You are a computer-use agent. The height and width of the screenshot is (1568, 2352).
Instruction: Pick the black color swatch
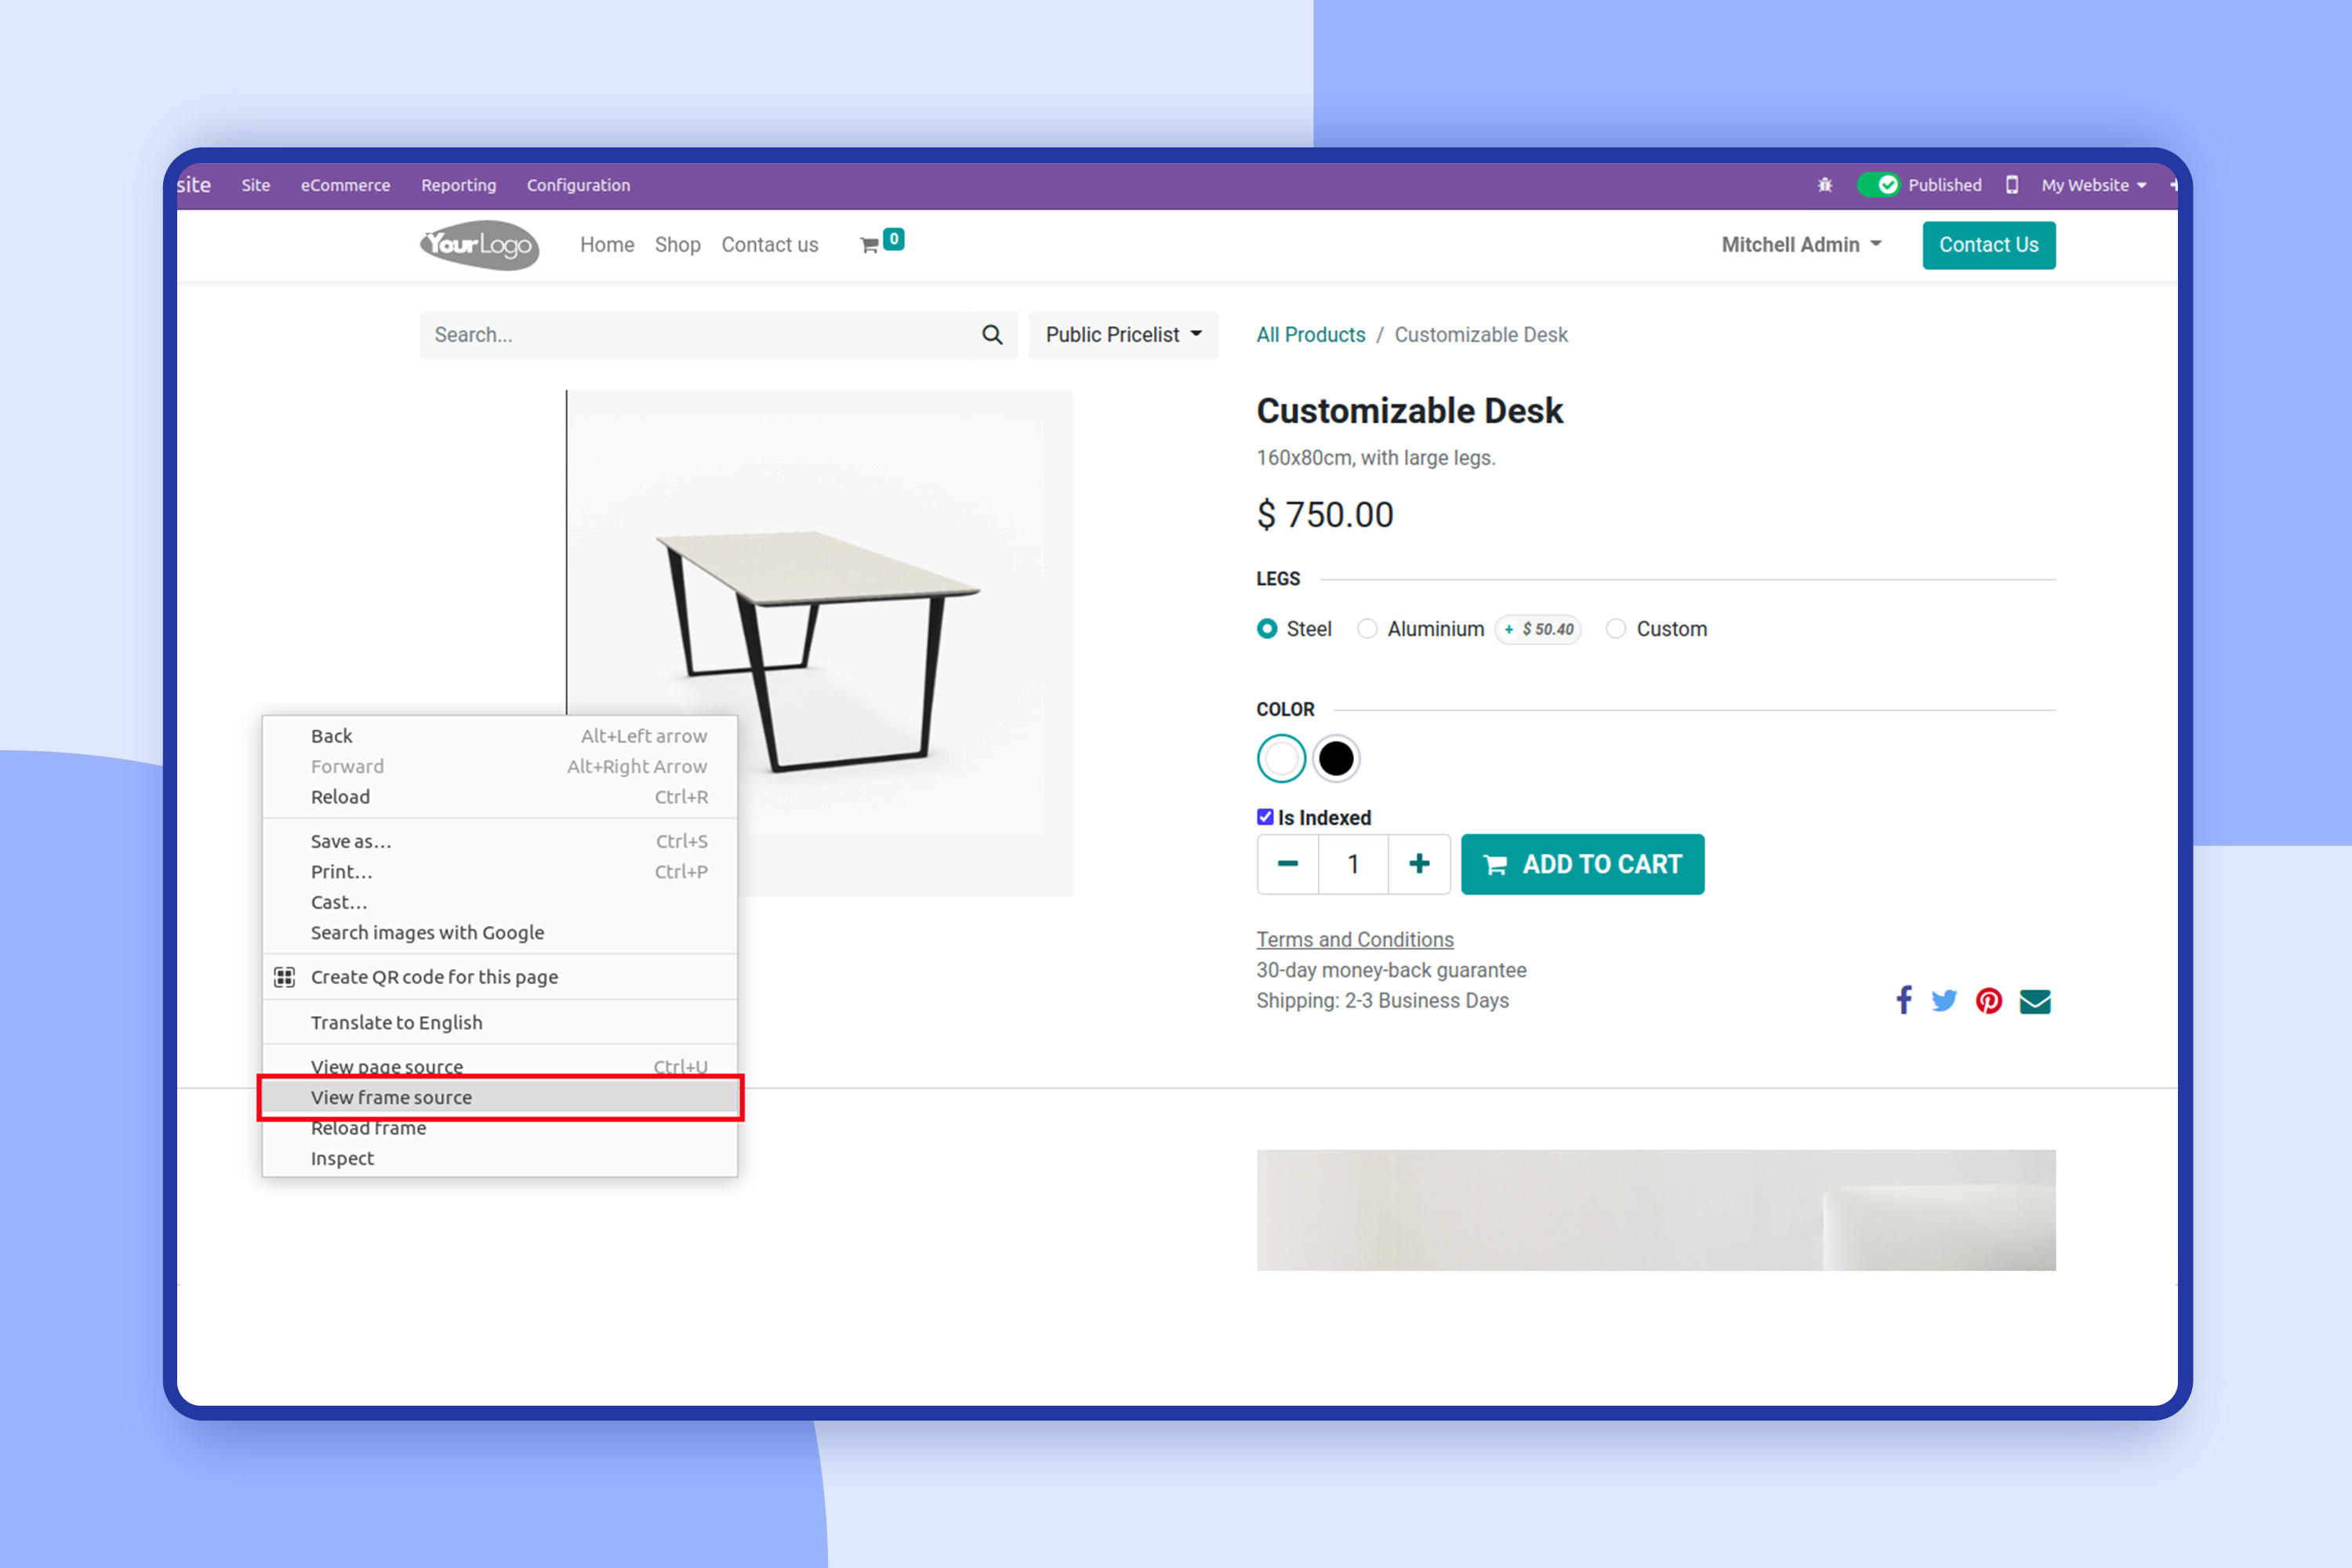(1336, 759)
